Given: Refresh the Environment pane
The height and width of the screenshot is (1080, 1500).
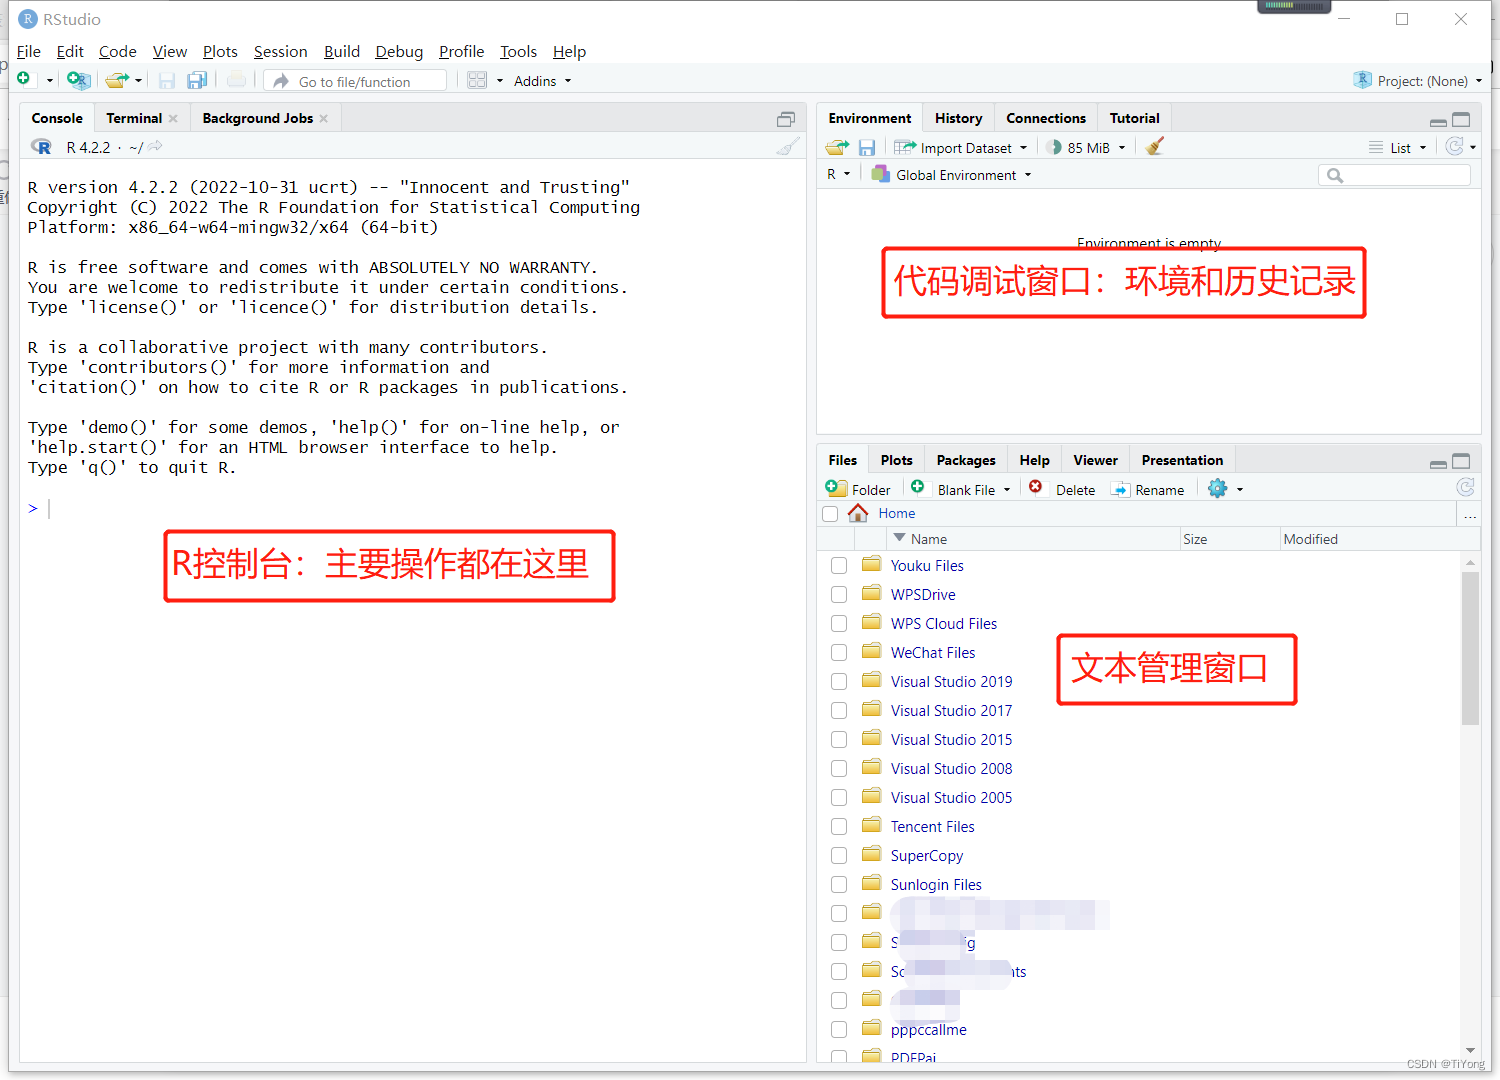Looking at the screenshot, I should click(x=1455, y=146).
